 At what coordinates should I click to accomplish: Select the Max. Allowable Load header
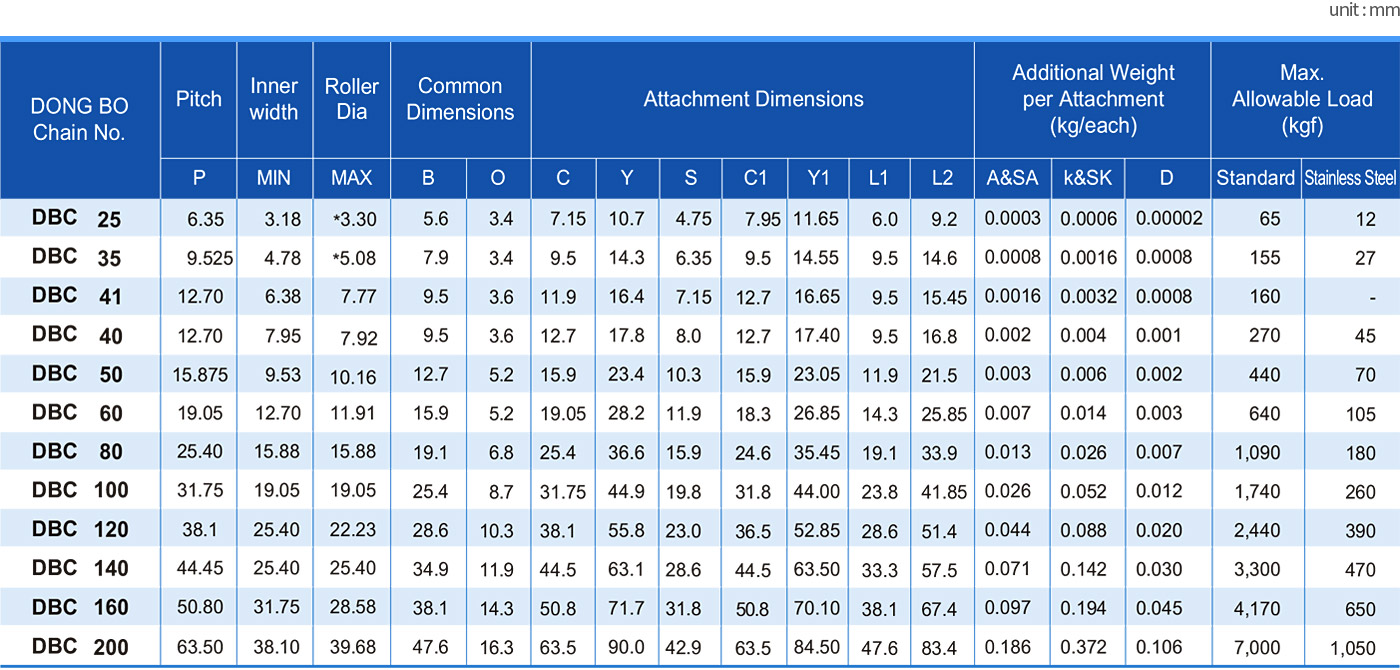(x=1302, y=99)
